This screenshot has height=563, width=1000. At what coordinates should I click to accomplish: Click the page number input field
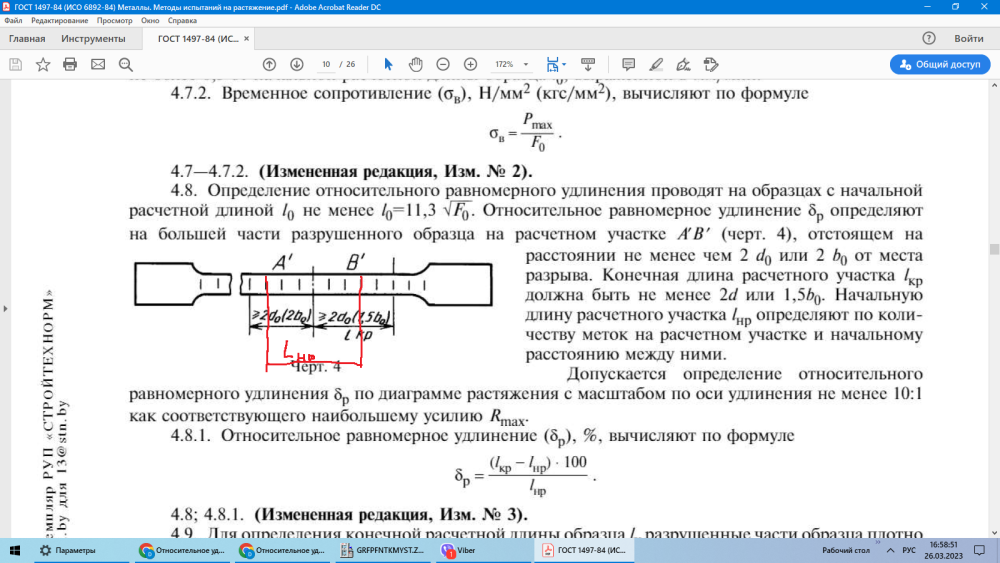click(325, 64)
